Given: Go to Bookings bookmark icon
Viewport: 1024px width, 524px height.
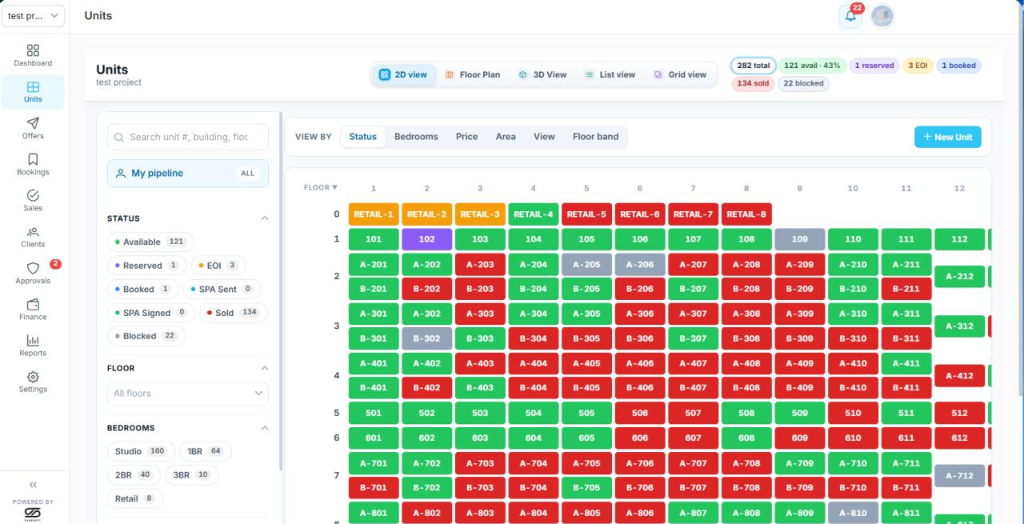Looking at the screenshot, I should [x=33, y=159].
